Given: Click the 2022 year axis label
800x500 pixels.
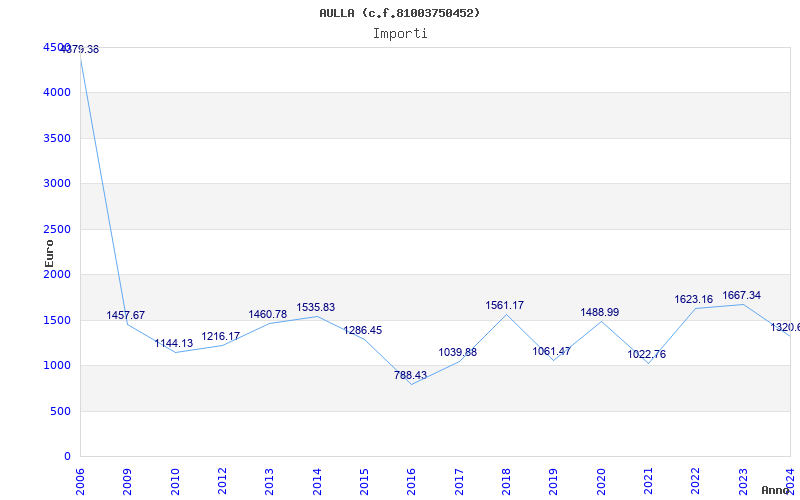Looking at the screenshot, I should coord(696,482).
